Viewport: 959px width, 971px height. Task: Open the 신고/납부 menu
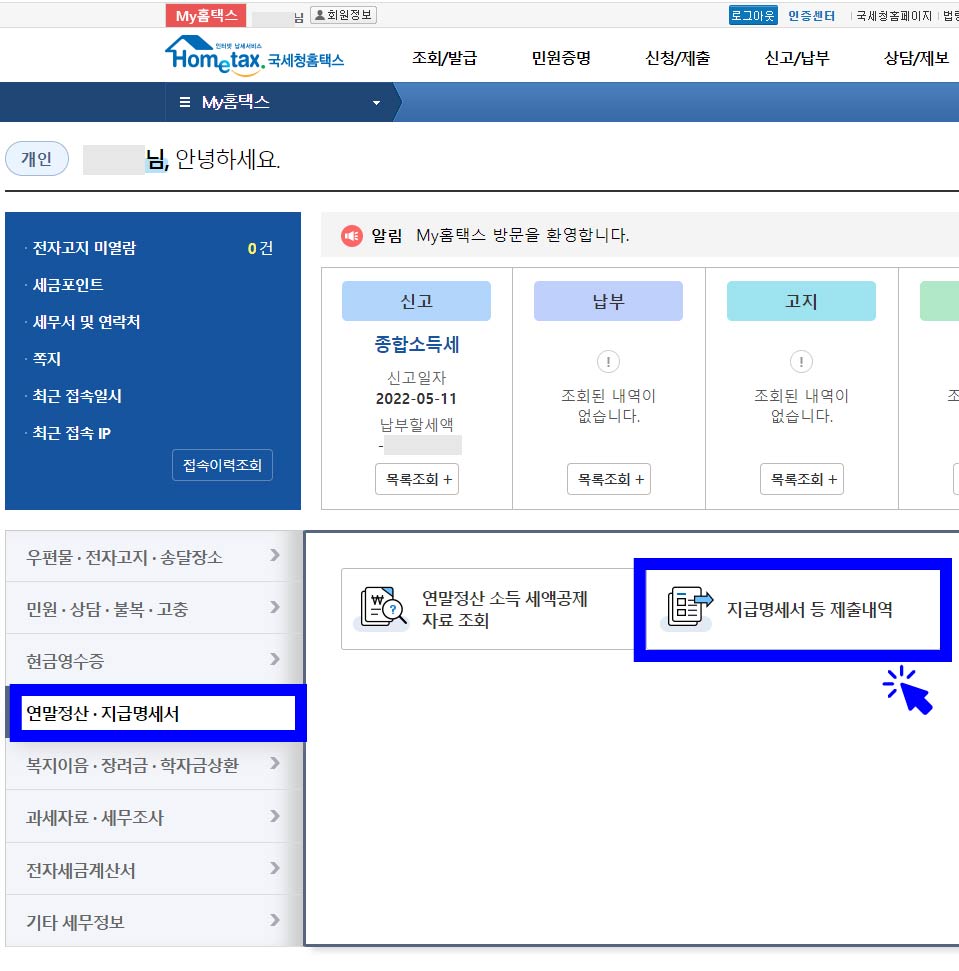coord(795,60)
